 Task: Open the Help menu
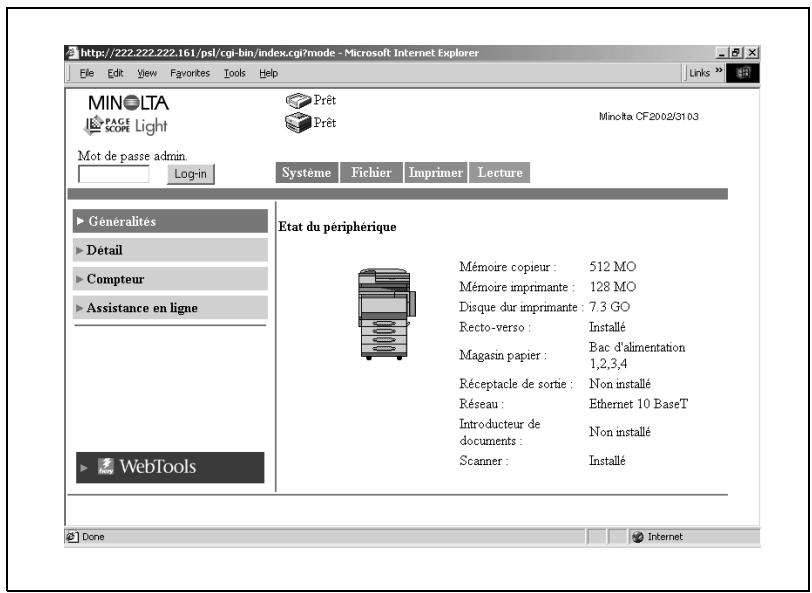point(269,73)
